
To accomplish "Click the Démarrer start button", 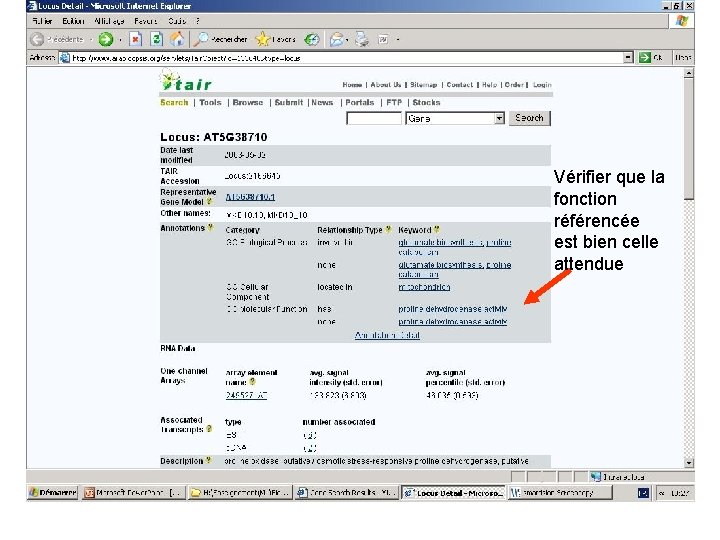I will tap(53, 493).
